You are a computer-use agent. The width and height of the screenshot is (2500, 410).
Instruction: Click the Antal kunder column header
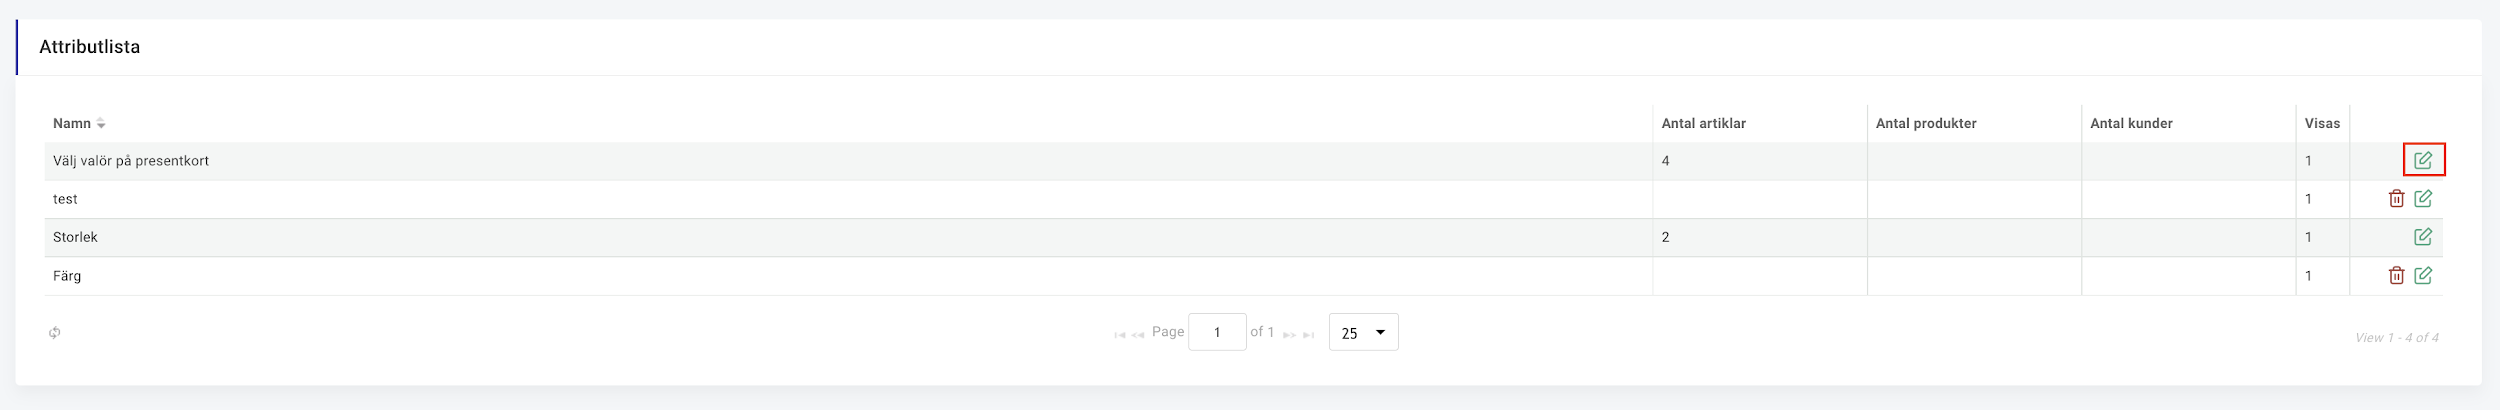click(x=2131, y=123)
